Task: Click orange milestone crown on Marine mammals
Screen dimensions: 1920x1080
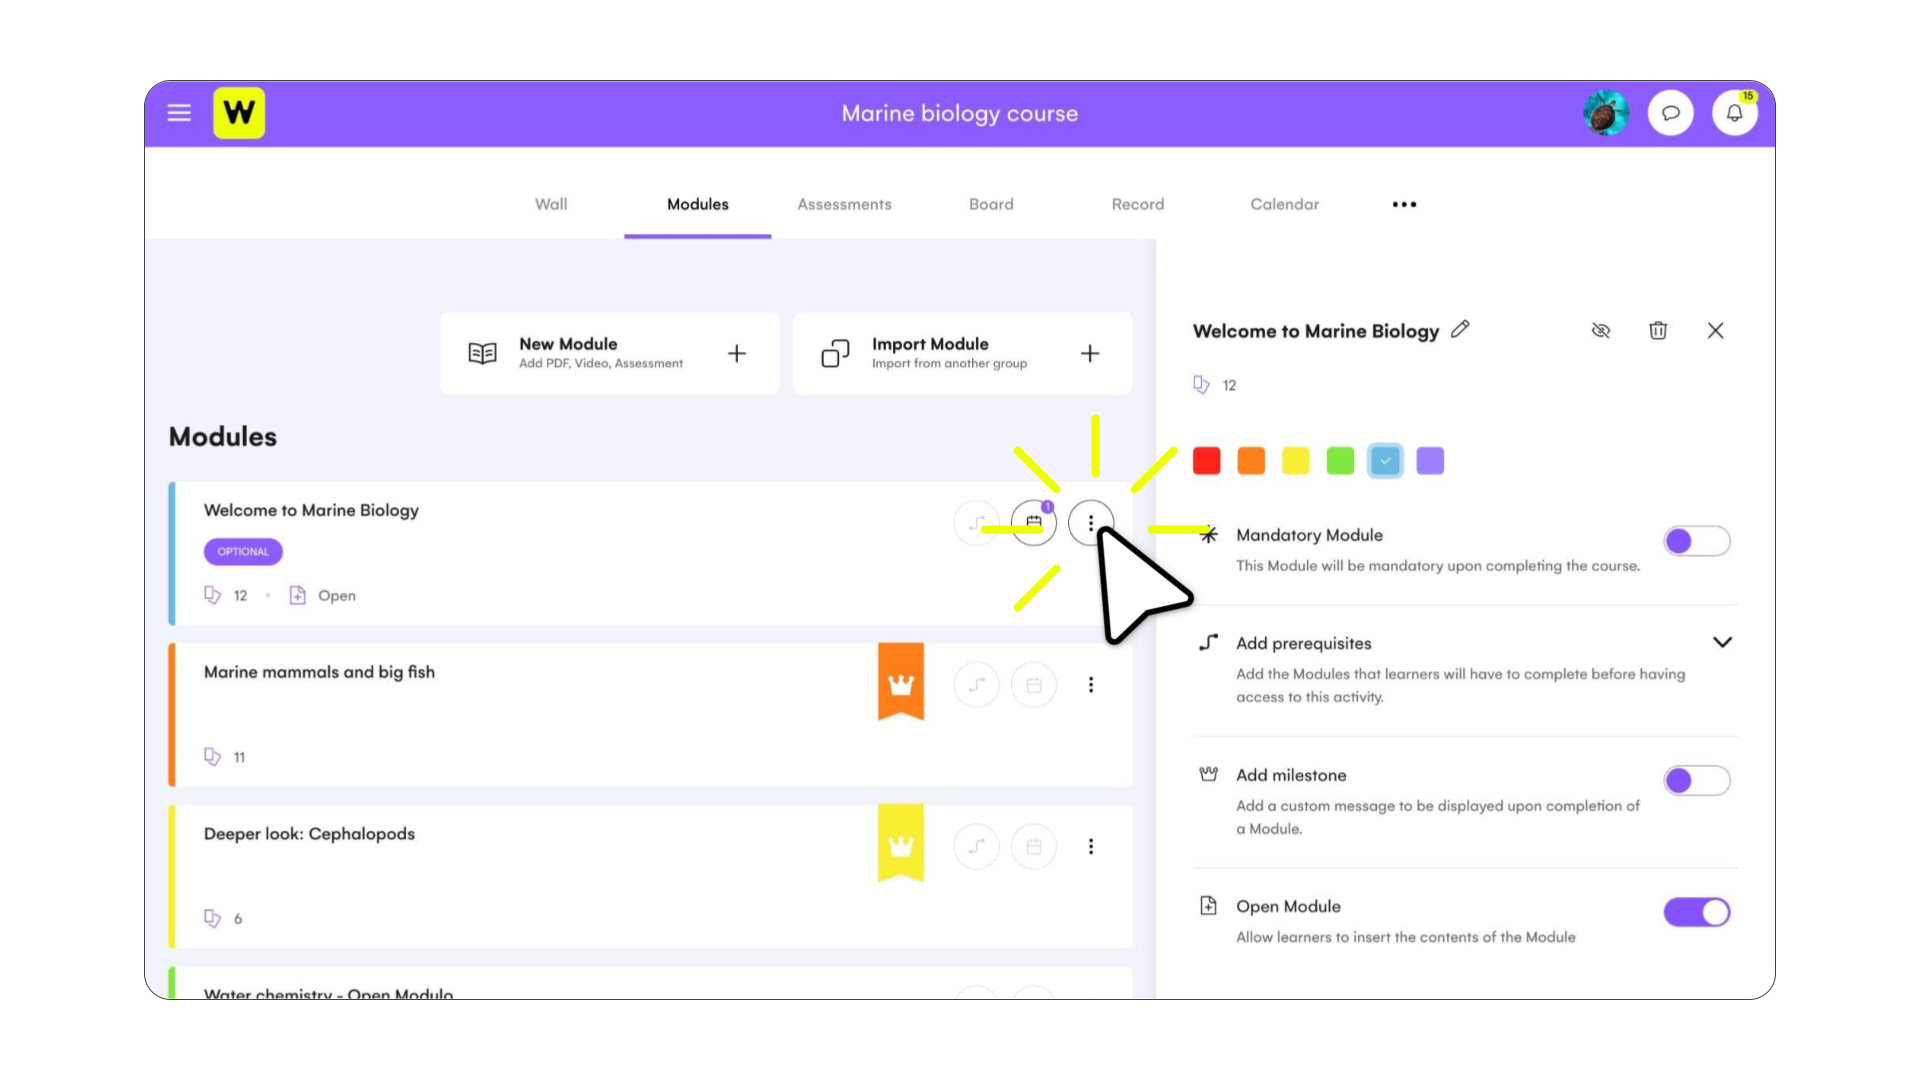Action: tap(901, 682)
